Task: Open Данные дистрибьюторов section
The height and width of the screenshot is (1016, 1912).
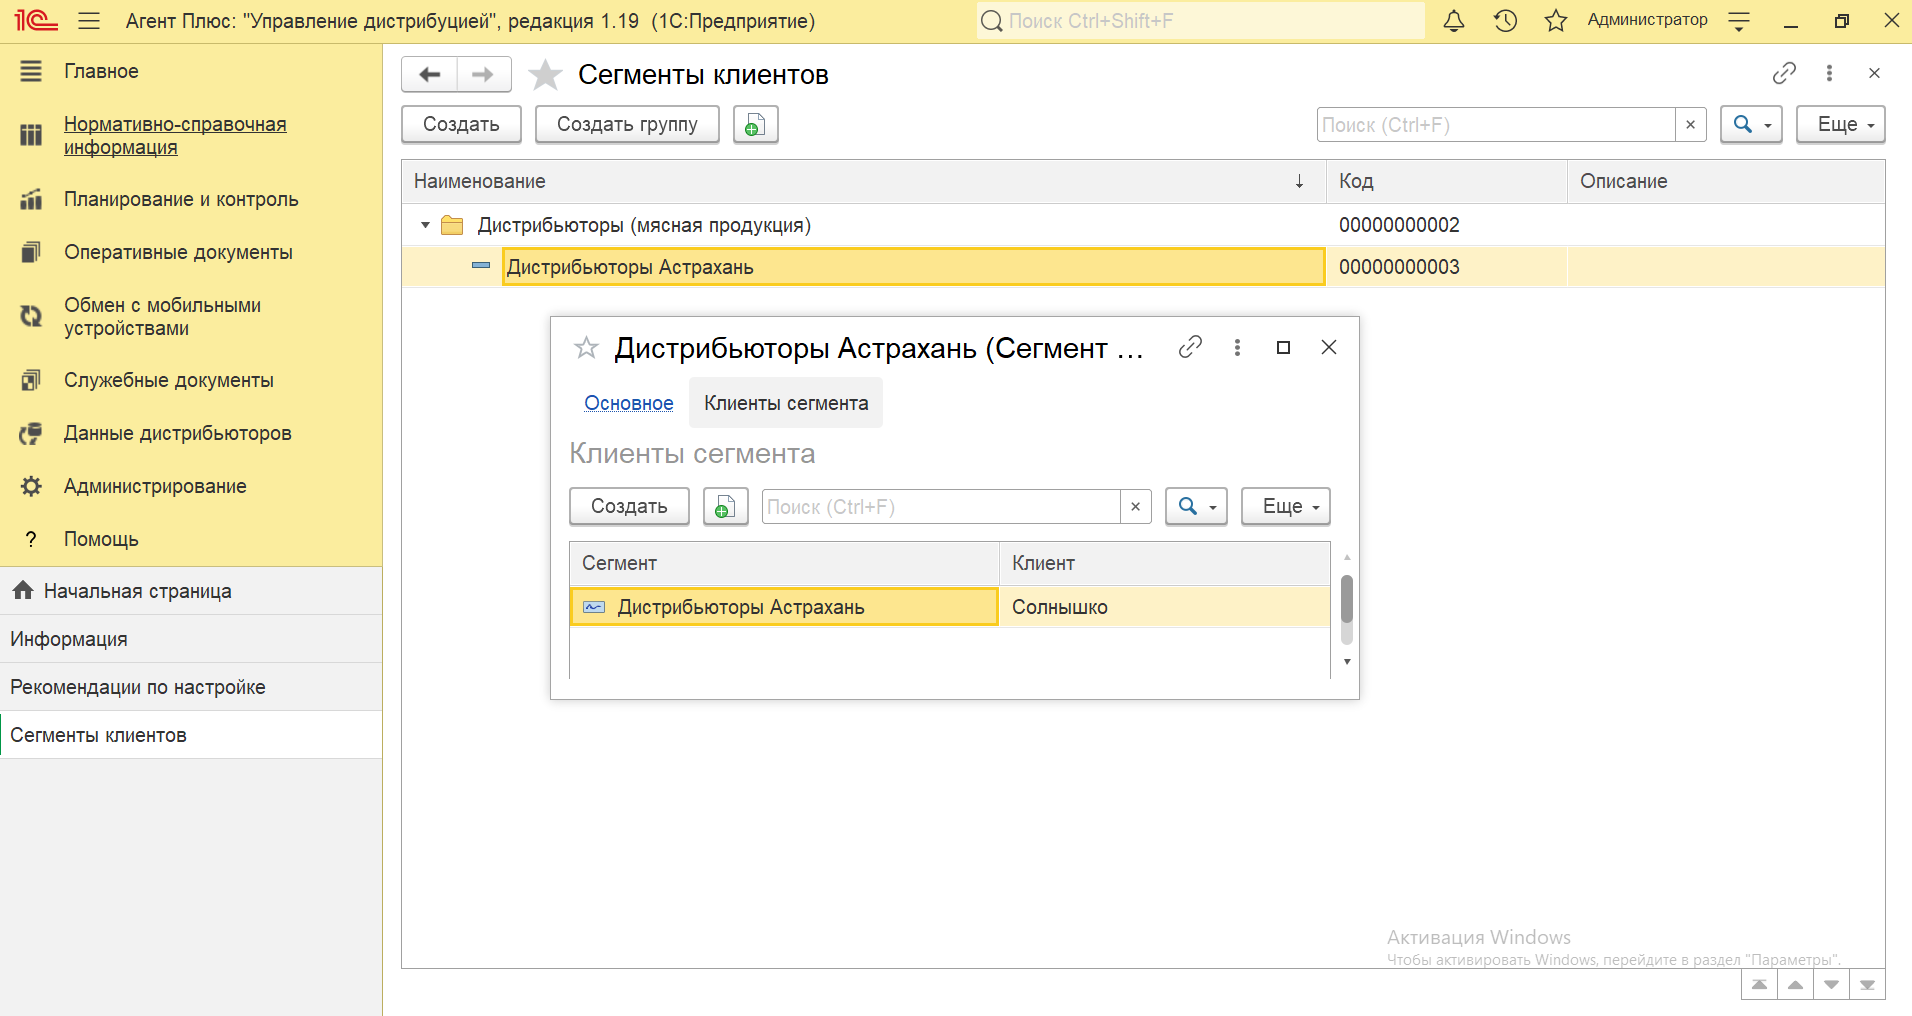Action: (x=178, y=433)
